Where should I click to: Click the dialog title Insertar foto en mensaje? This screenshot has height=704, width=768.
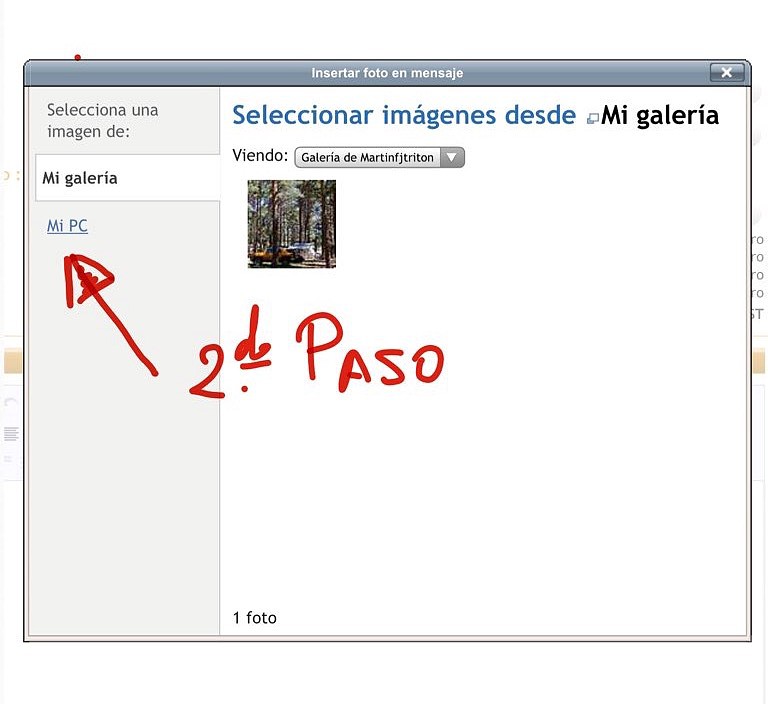point(387,73)
